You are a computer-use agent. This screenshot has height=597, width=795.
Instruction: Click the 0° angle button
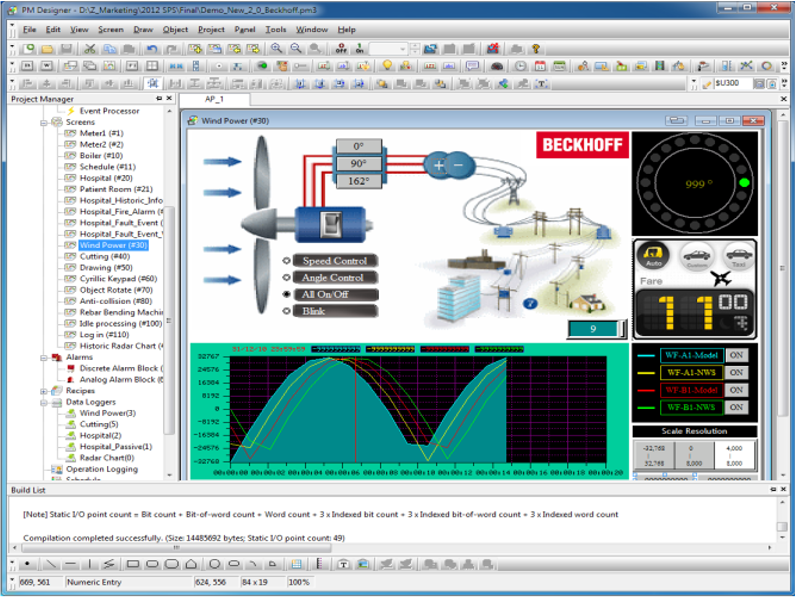pos(358,146)
